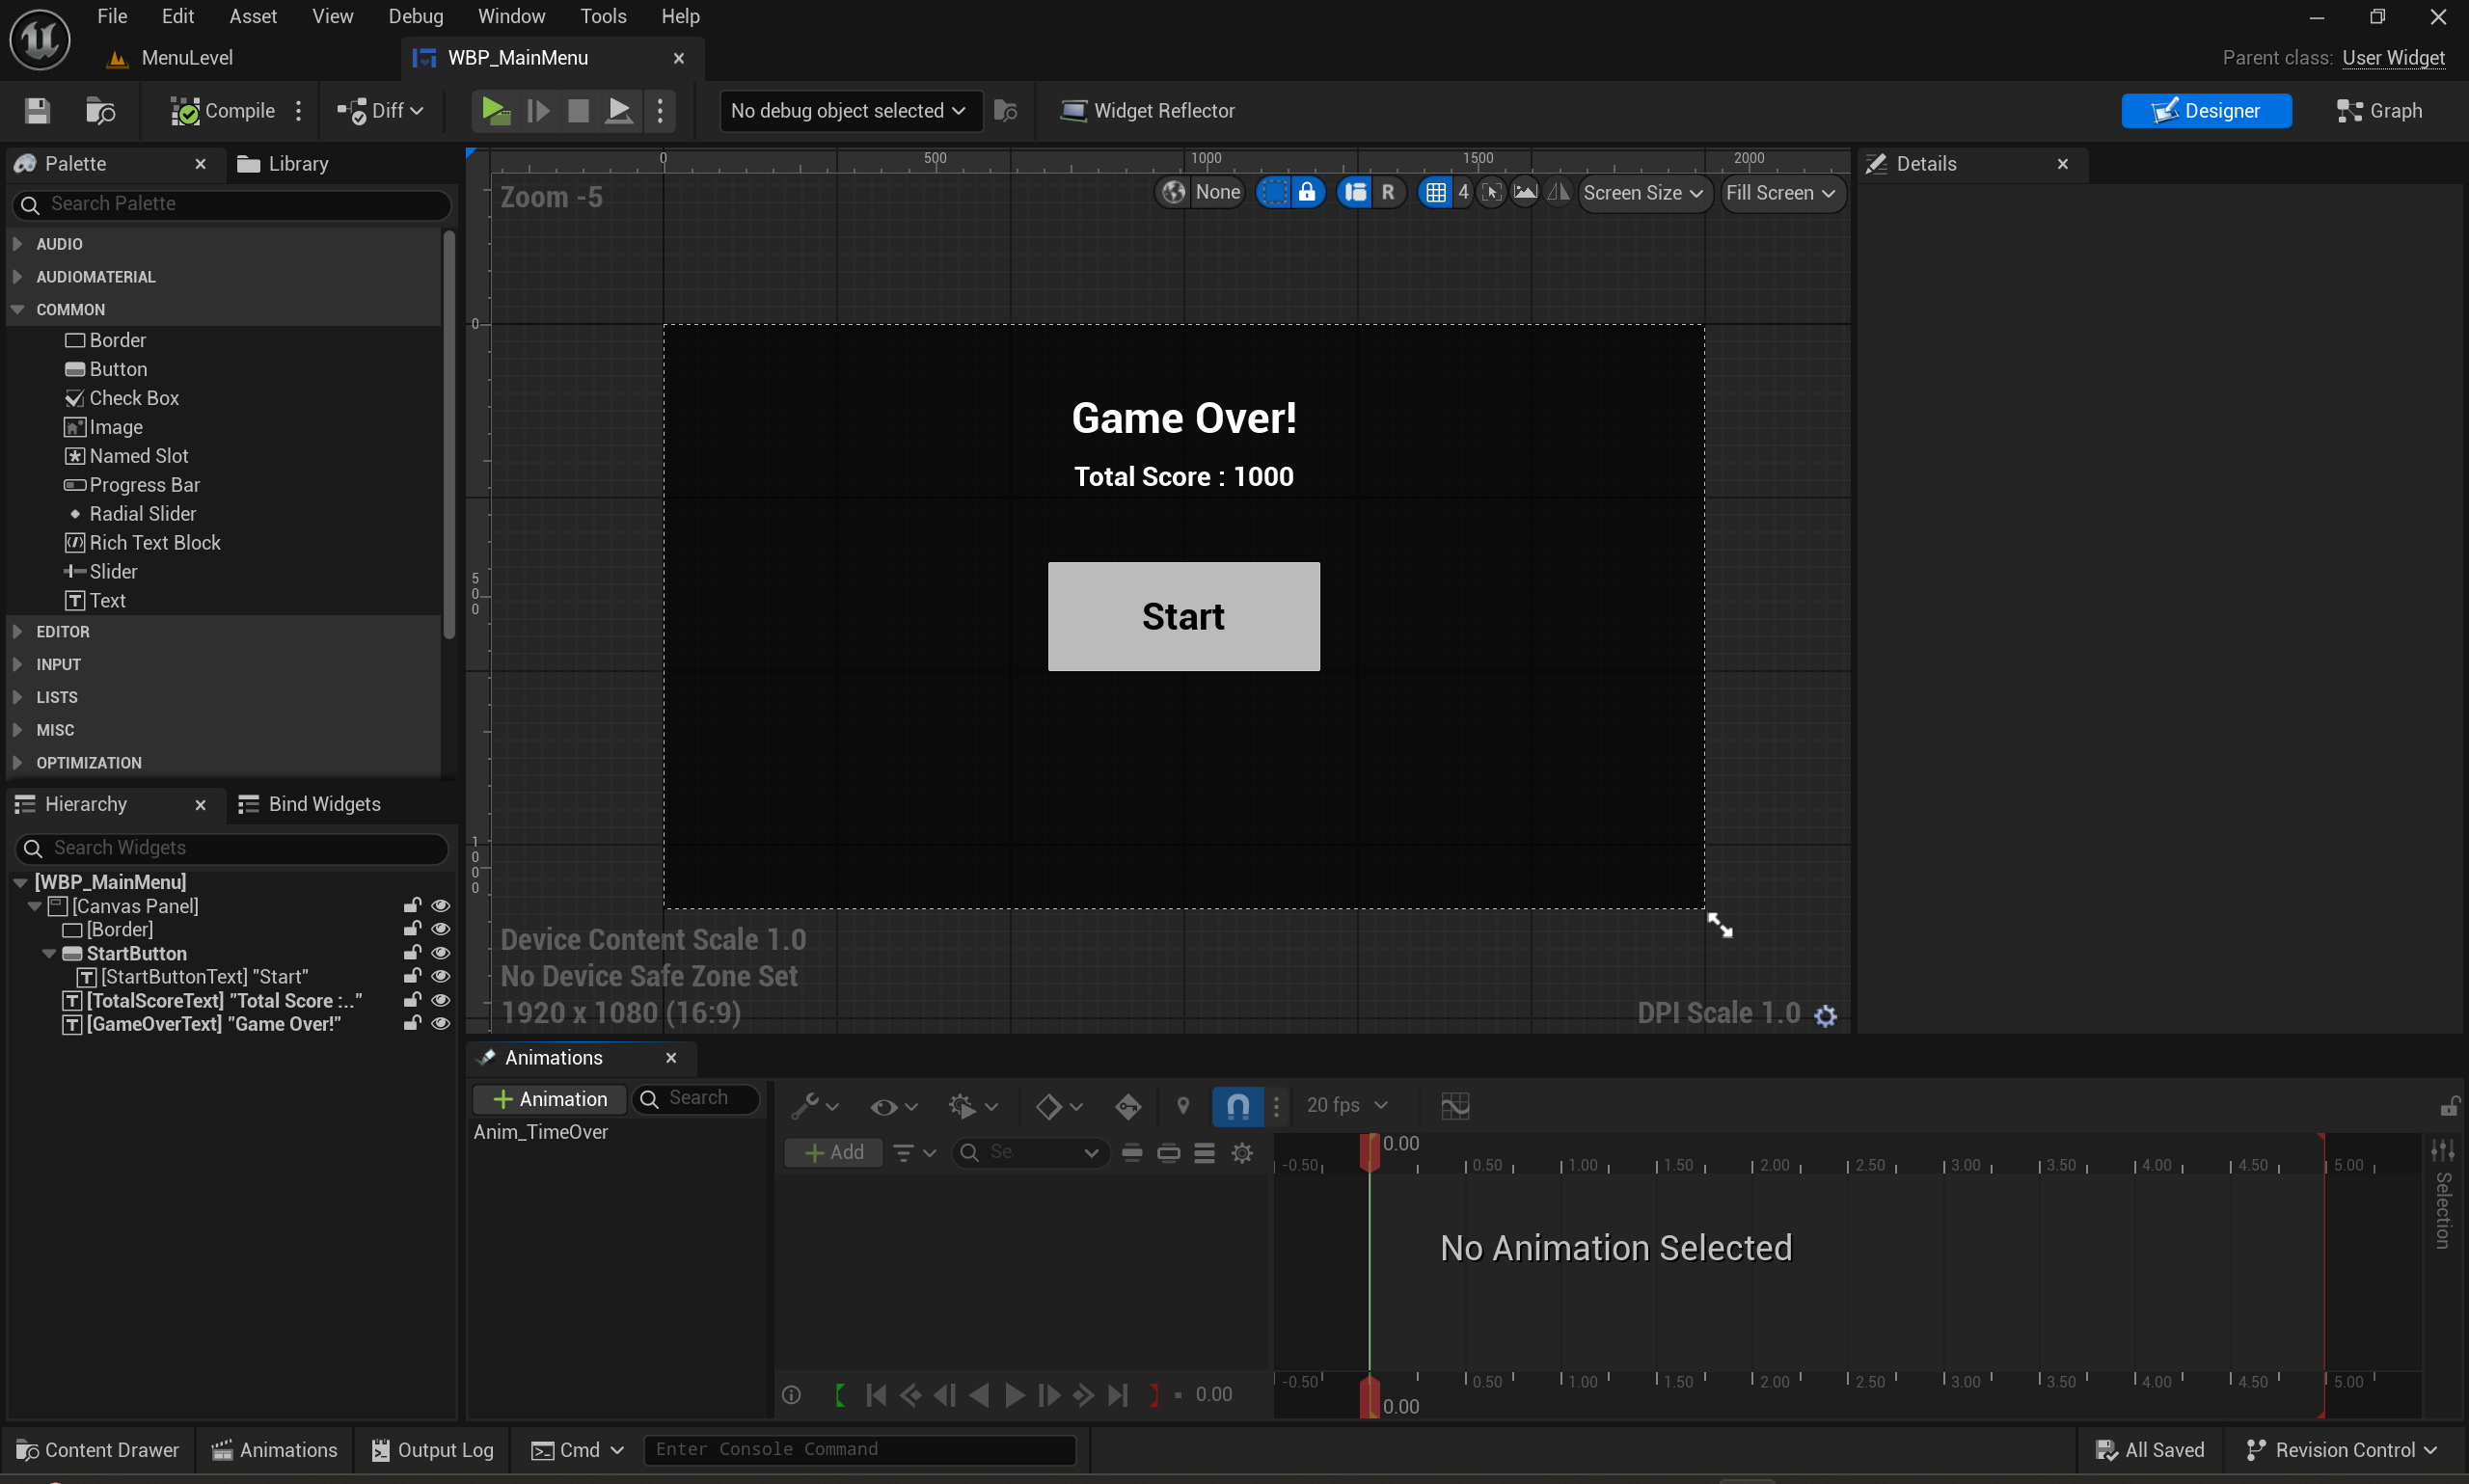Click the red playhead marker on the timeline
The width and height of the screenshot is (2469, 1484).
[1369, 1151]
